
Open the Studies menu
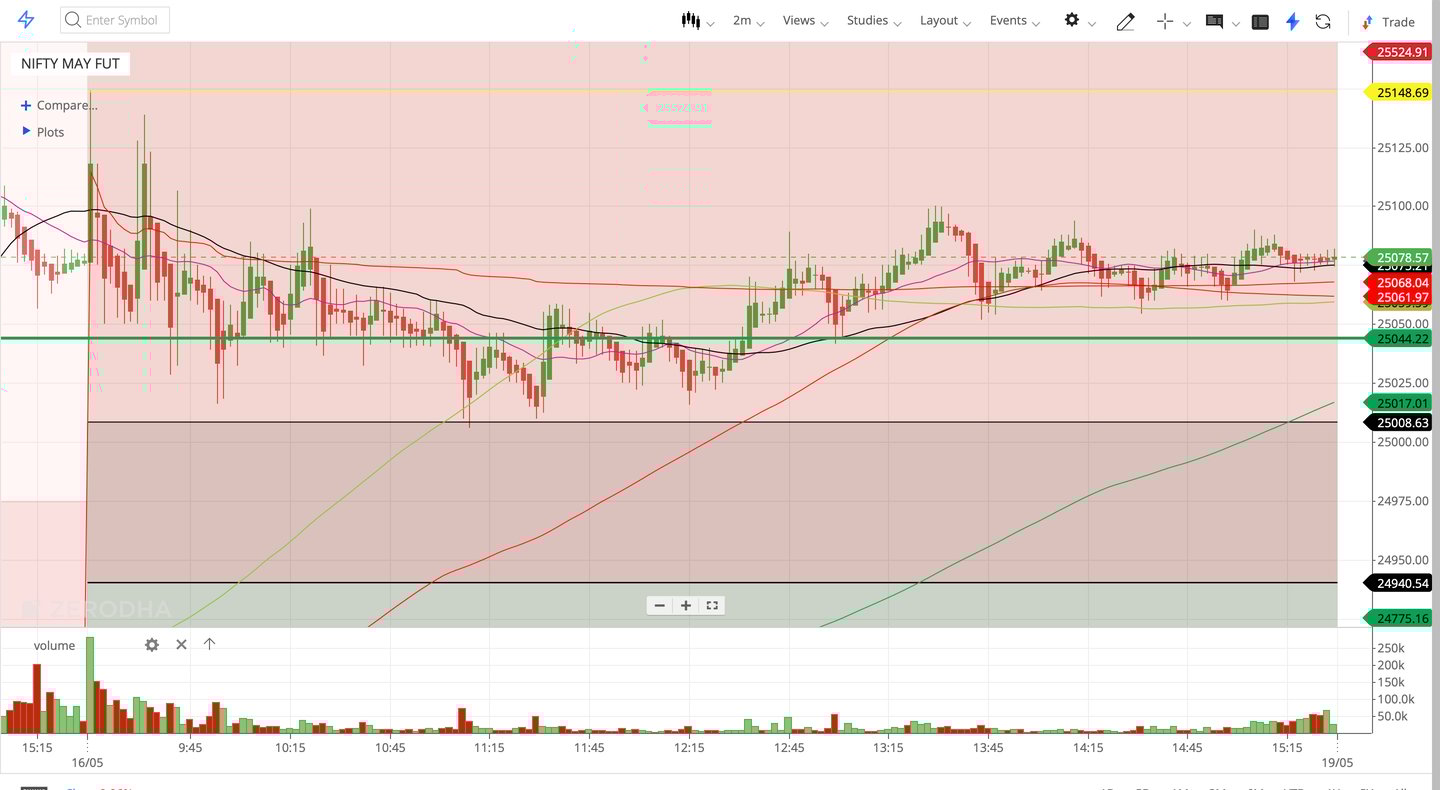pyautogui.click(x=874, y=20)
